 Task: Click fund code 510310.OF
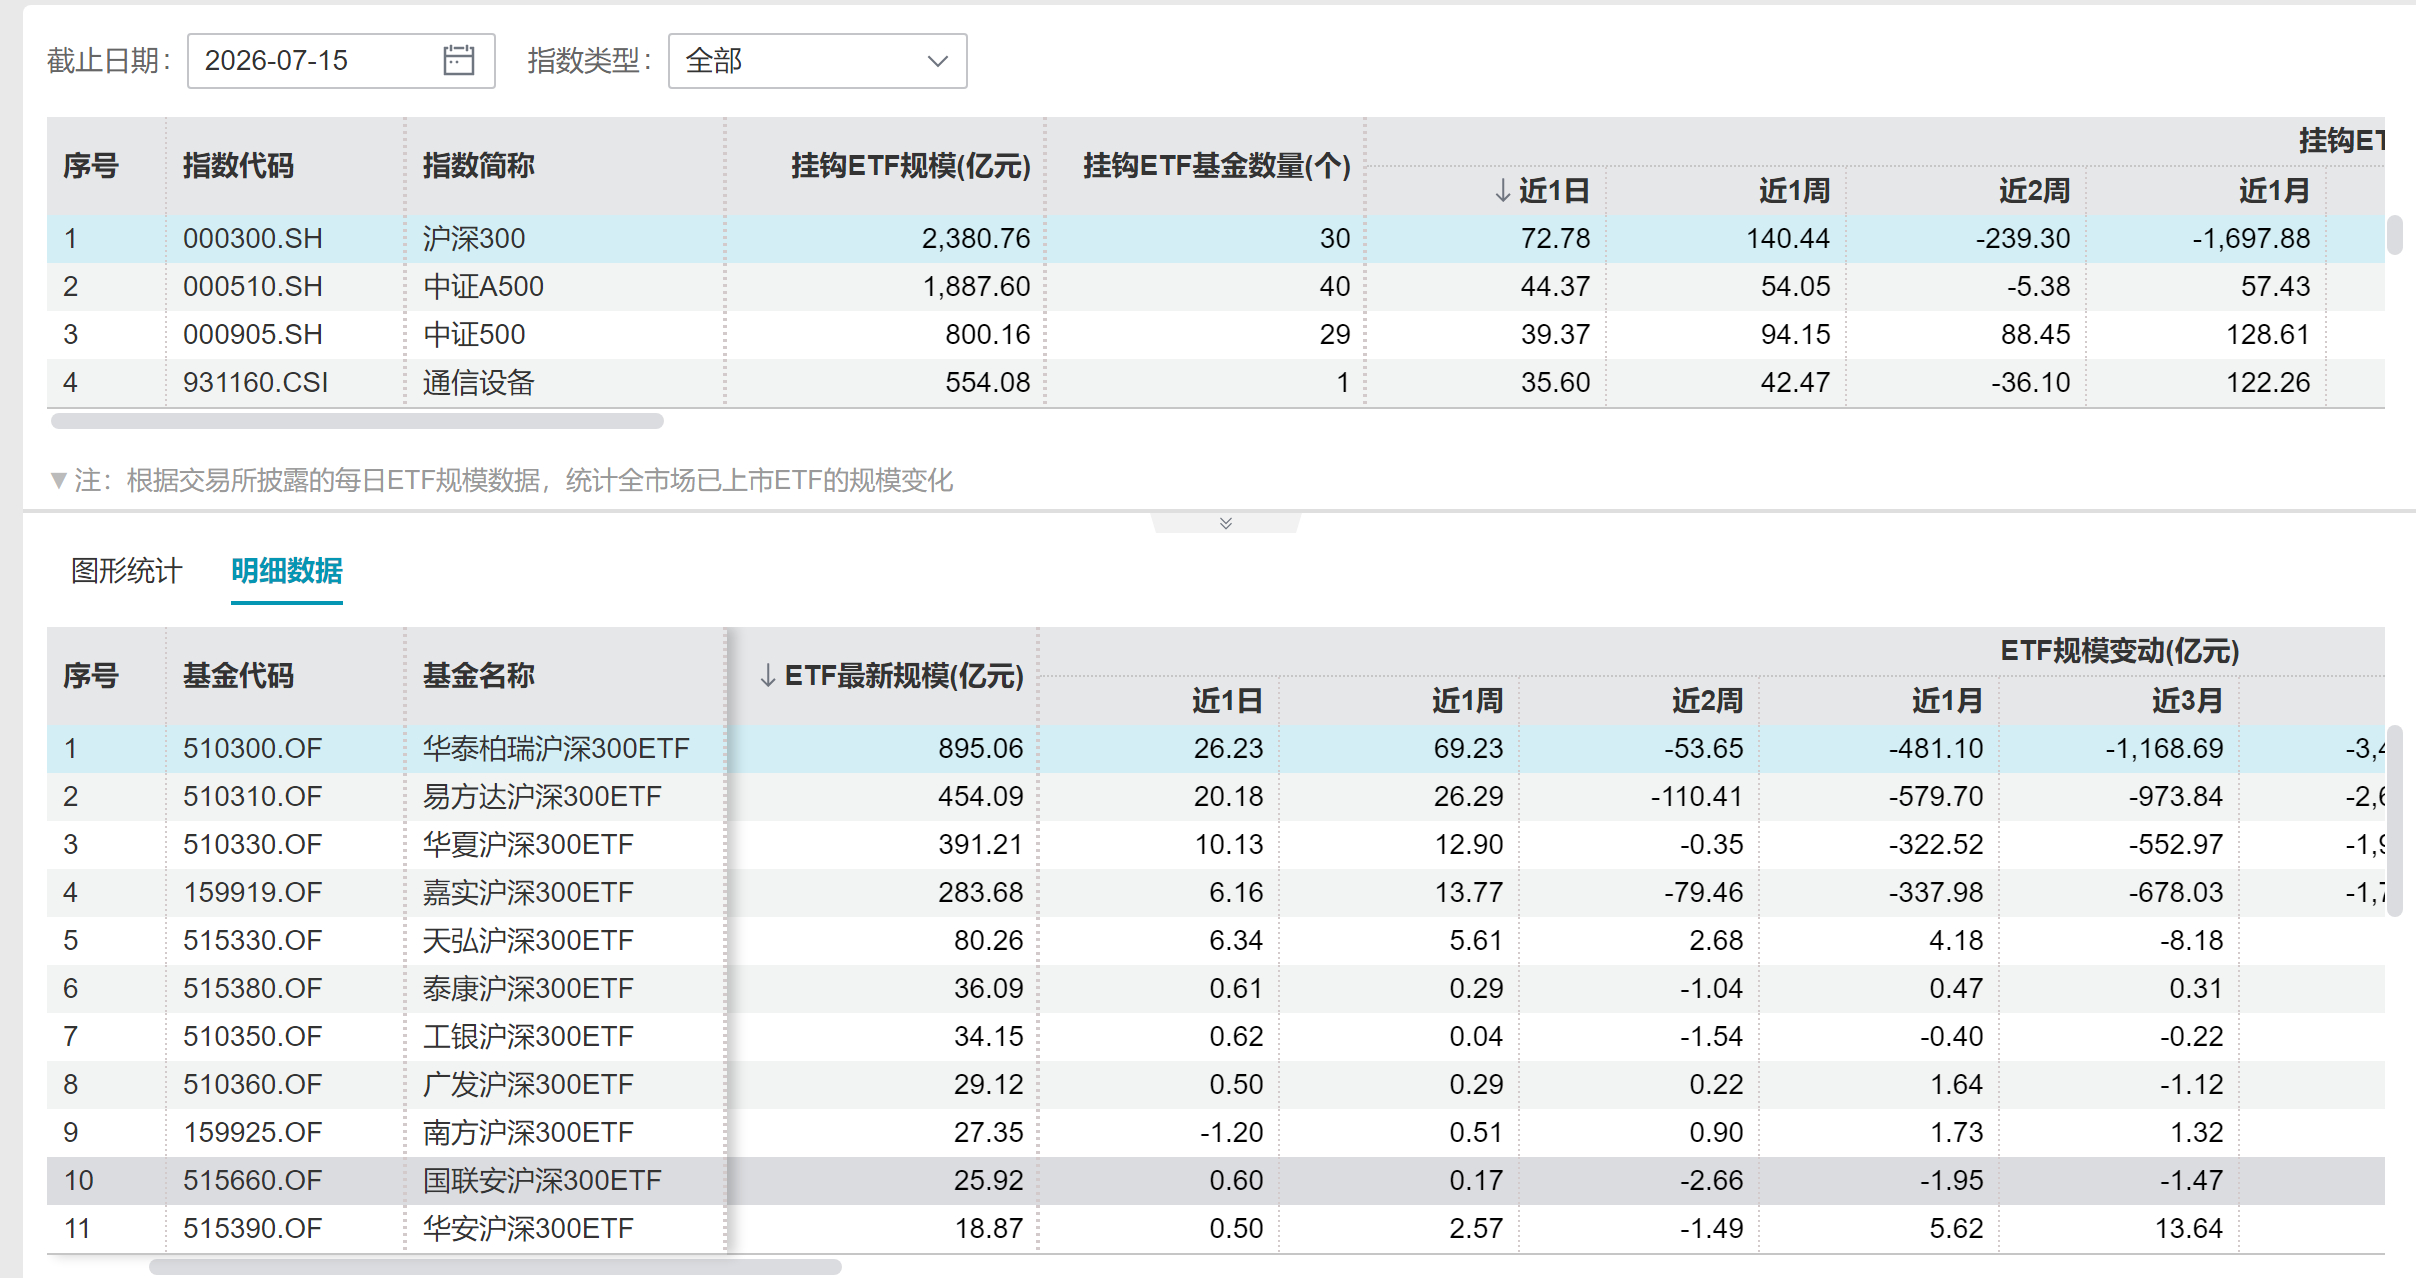(252, 796)
